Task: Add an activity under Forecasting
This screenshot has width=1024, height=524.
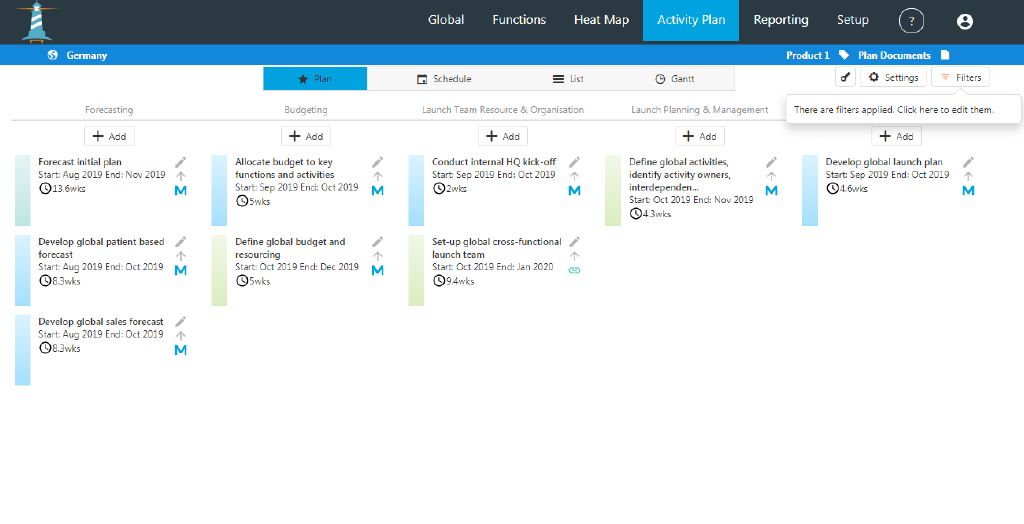Action: pyautogui.click(x=109, y=136)
